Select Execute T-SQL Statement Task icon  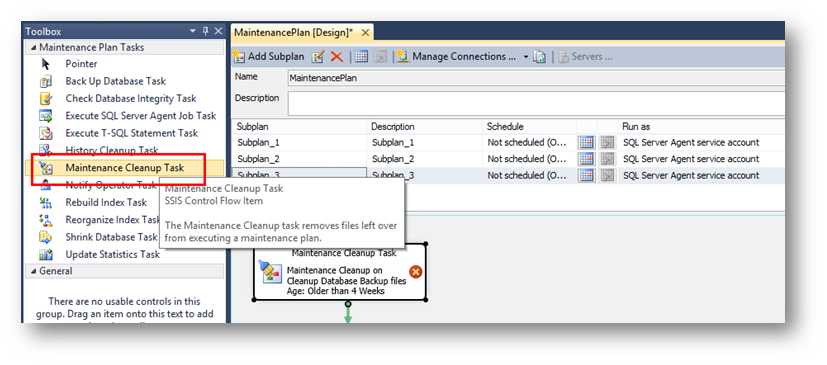46,133
